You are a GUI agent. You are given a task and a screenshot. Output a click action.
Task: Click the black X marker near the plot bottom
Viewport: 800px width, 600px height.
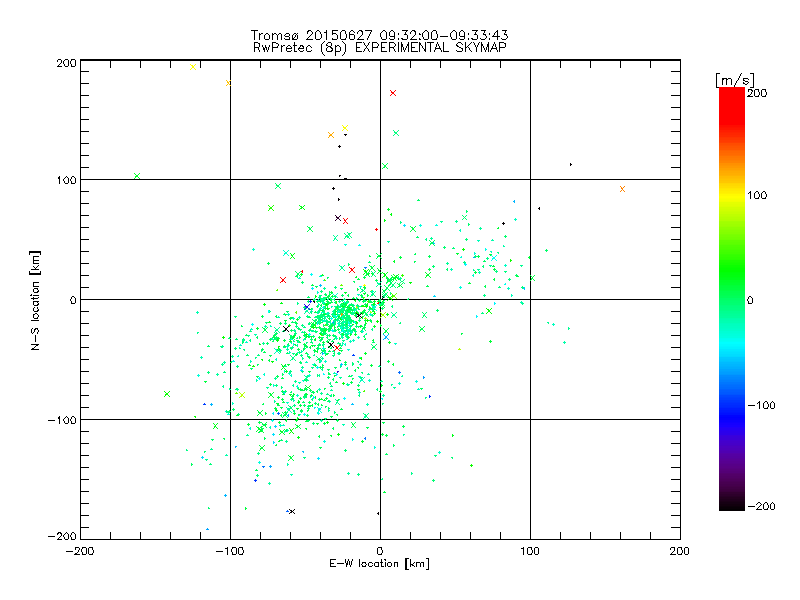pos(292,511)
